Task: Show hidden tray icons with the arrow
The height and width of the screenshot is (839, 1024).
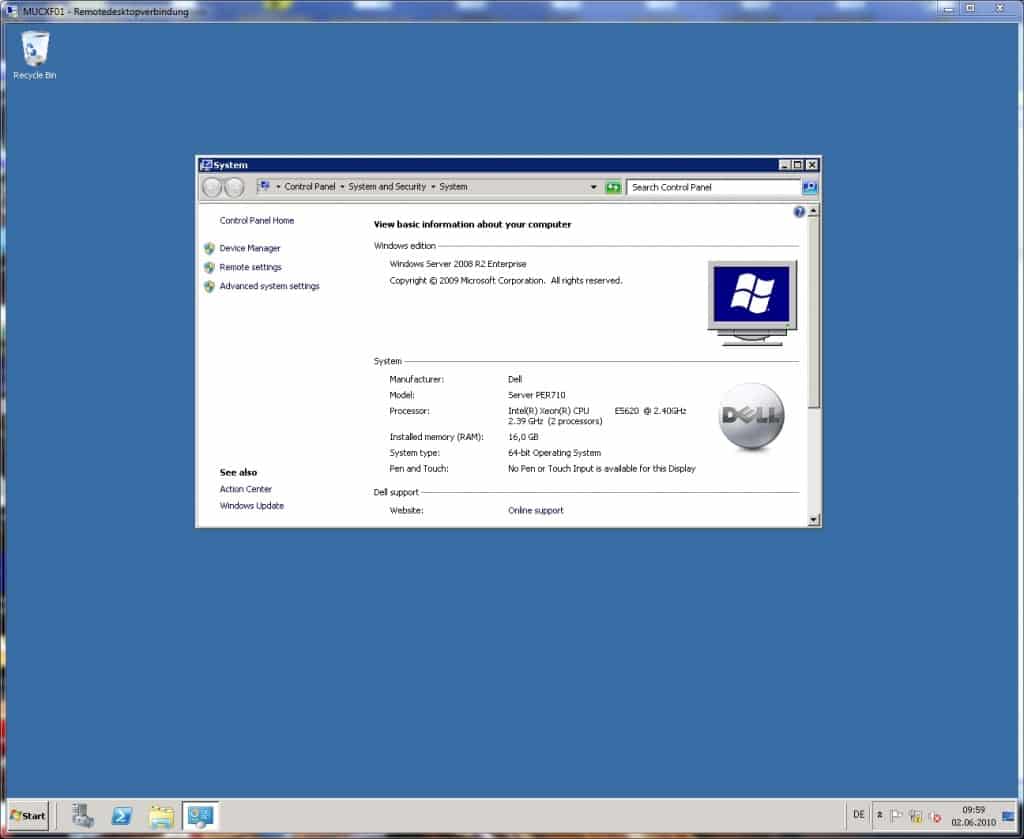Action: click(x=880, y=815)
